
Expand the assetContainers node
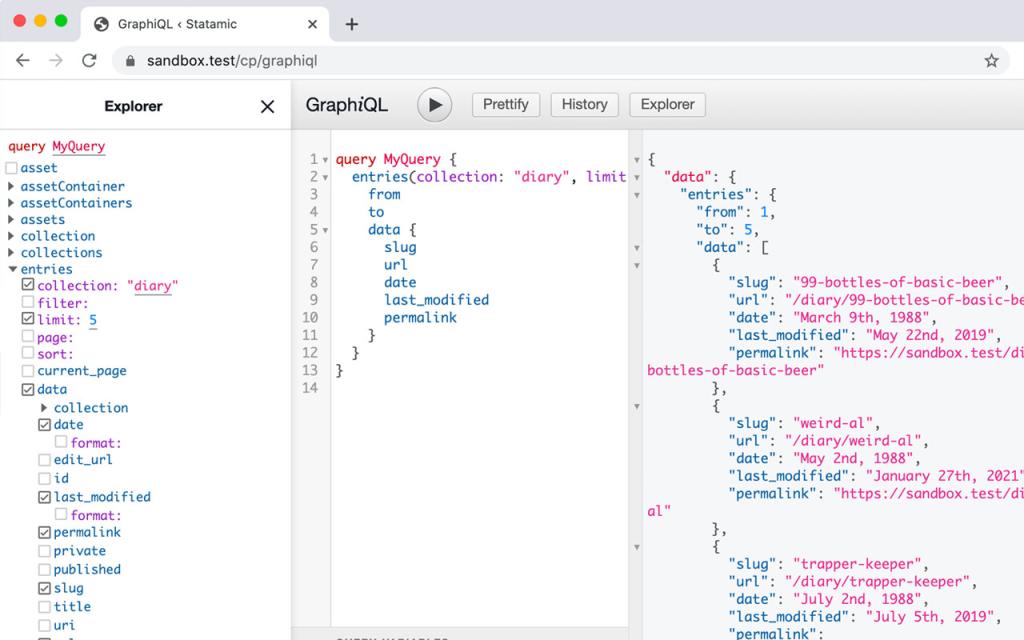11,202
